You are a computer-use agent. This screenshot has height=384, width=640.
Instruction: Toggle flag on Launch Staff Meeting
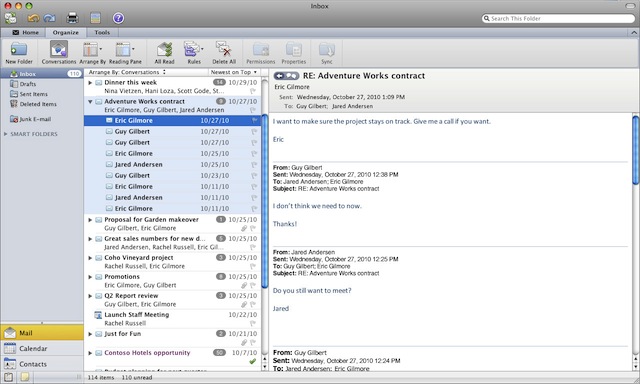[x=253, y=323]
